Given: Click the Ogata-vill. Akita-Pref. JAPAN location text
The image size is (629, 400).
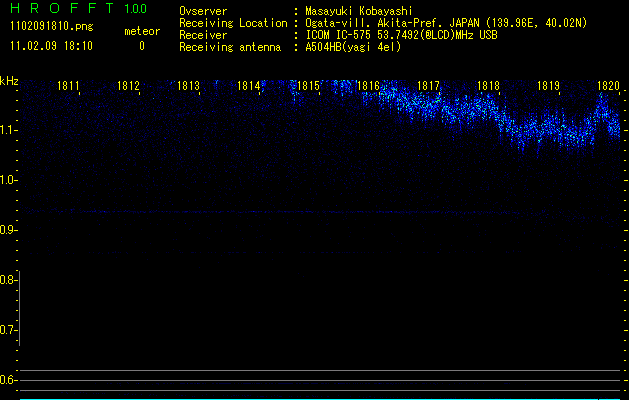Looking at the screenshot, I should tap(446, 23).
